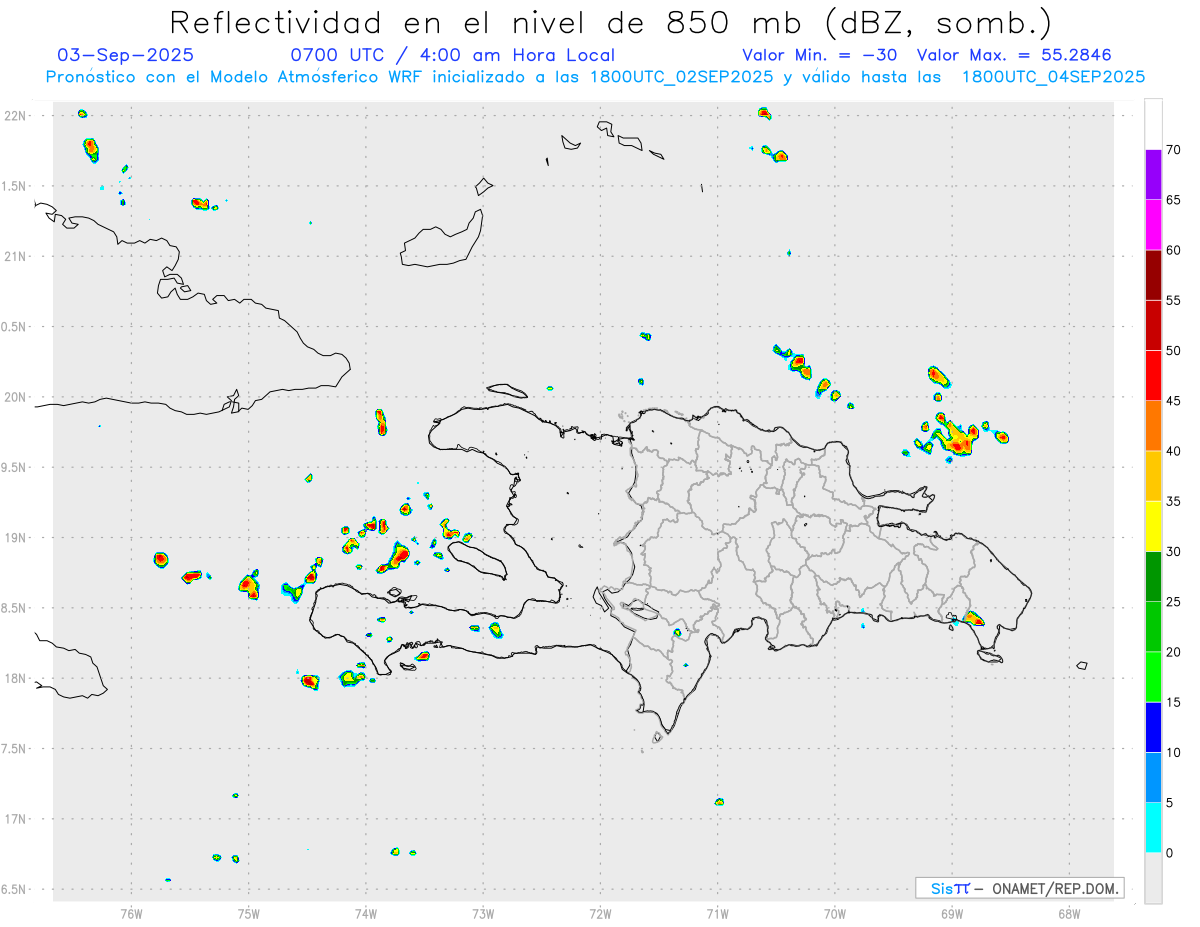Click the colorbar value "65"
Image resolution: width=1200 pixels, height=927 pixels.
[x=1174, y=200]
